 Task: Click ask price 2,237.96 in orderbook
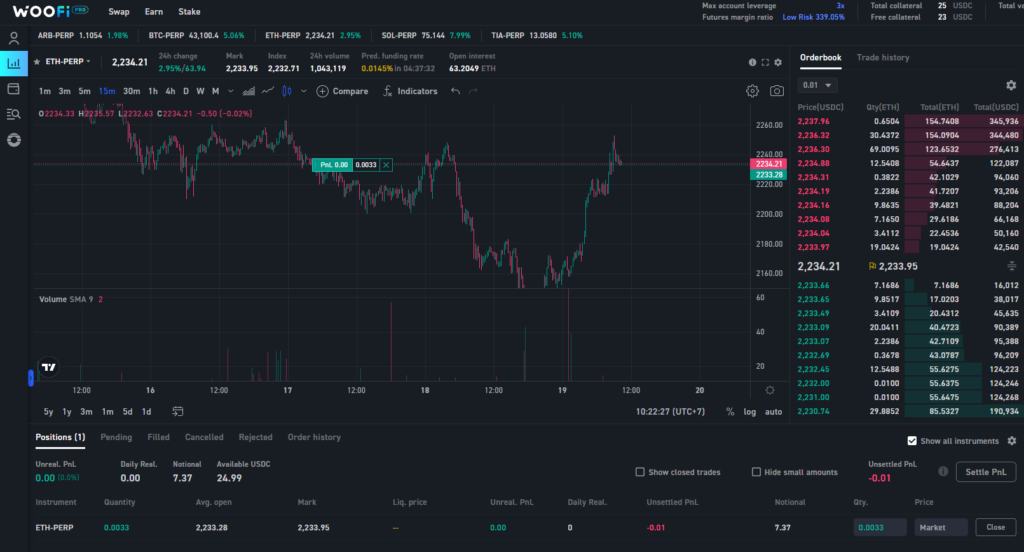coord(813,121)
